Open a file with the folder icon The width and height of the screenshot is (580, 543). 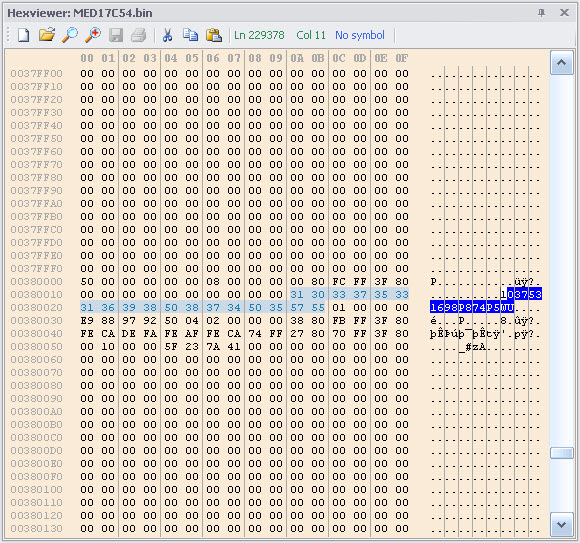(x=47, y=35)
